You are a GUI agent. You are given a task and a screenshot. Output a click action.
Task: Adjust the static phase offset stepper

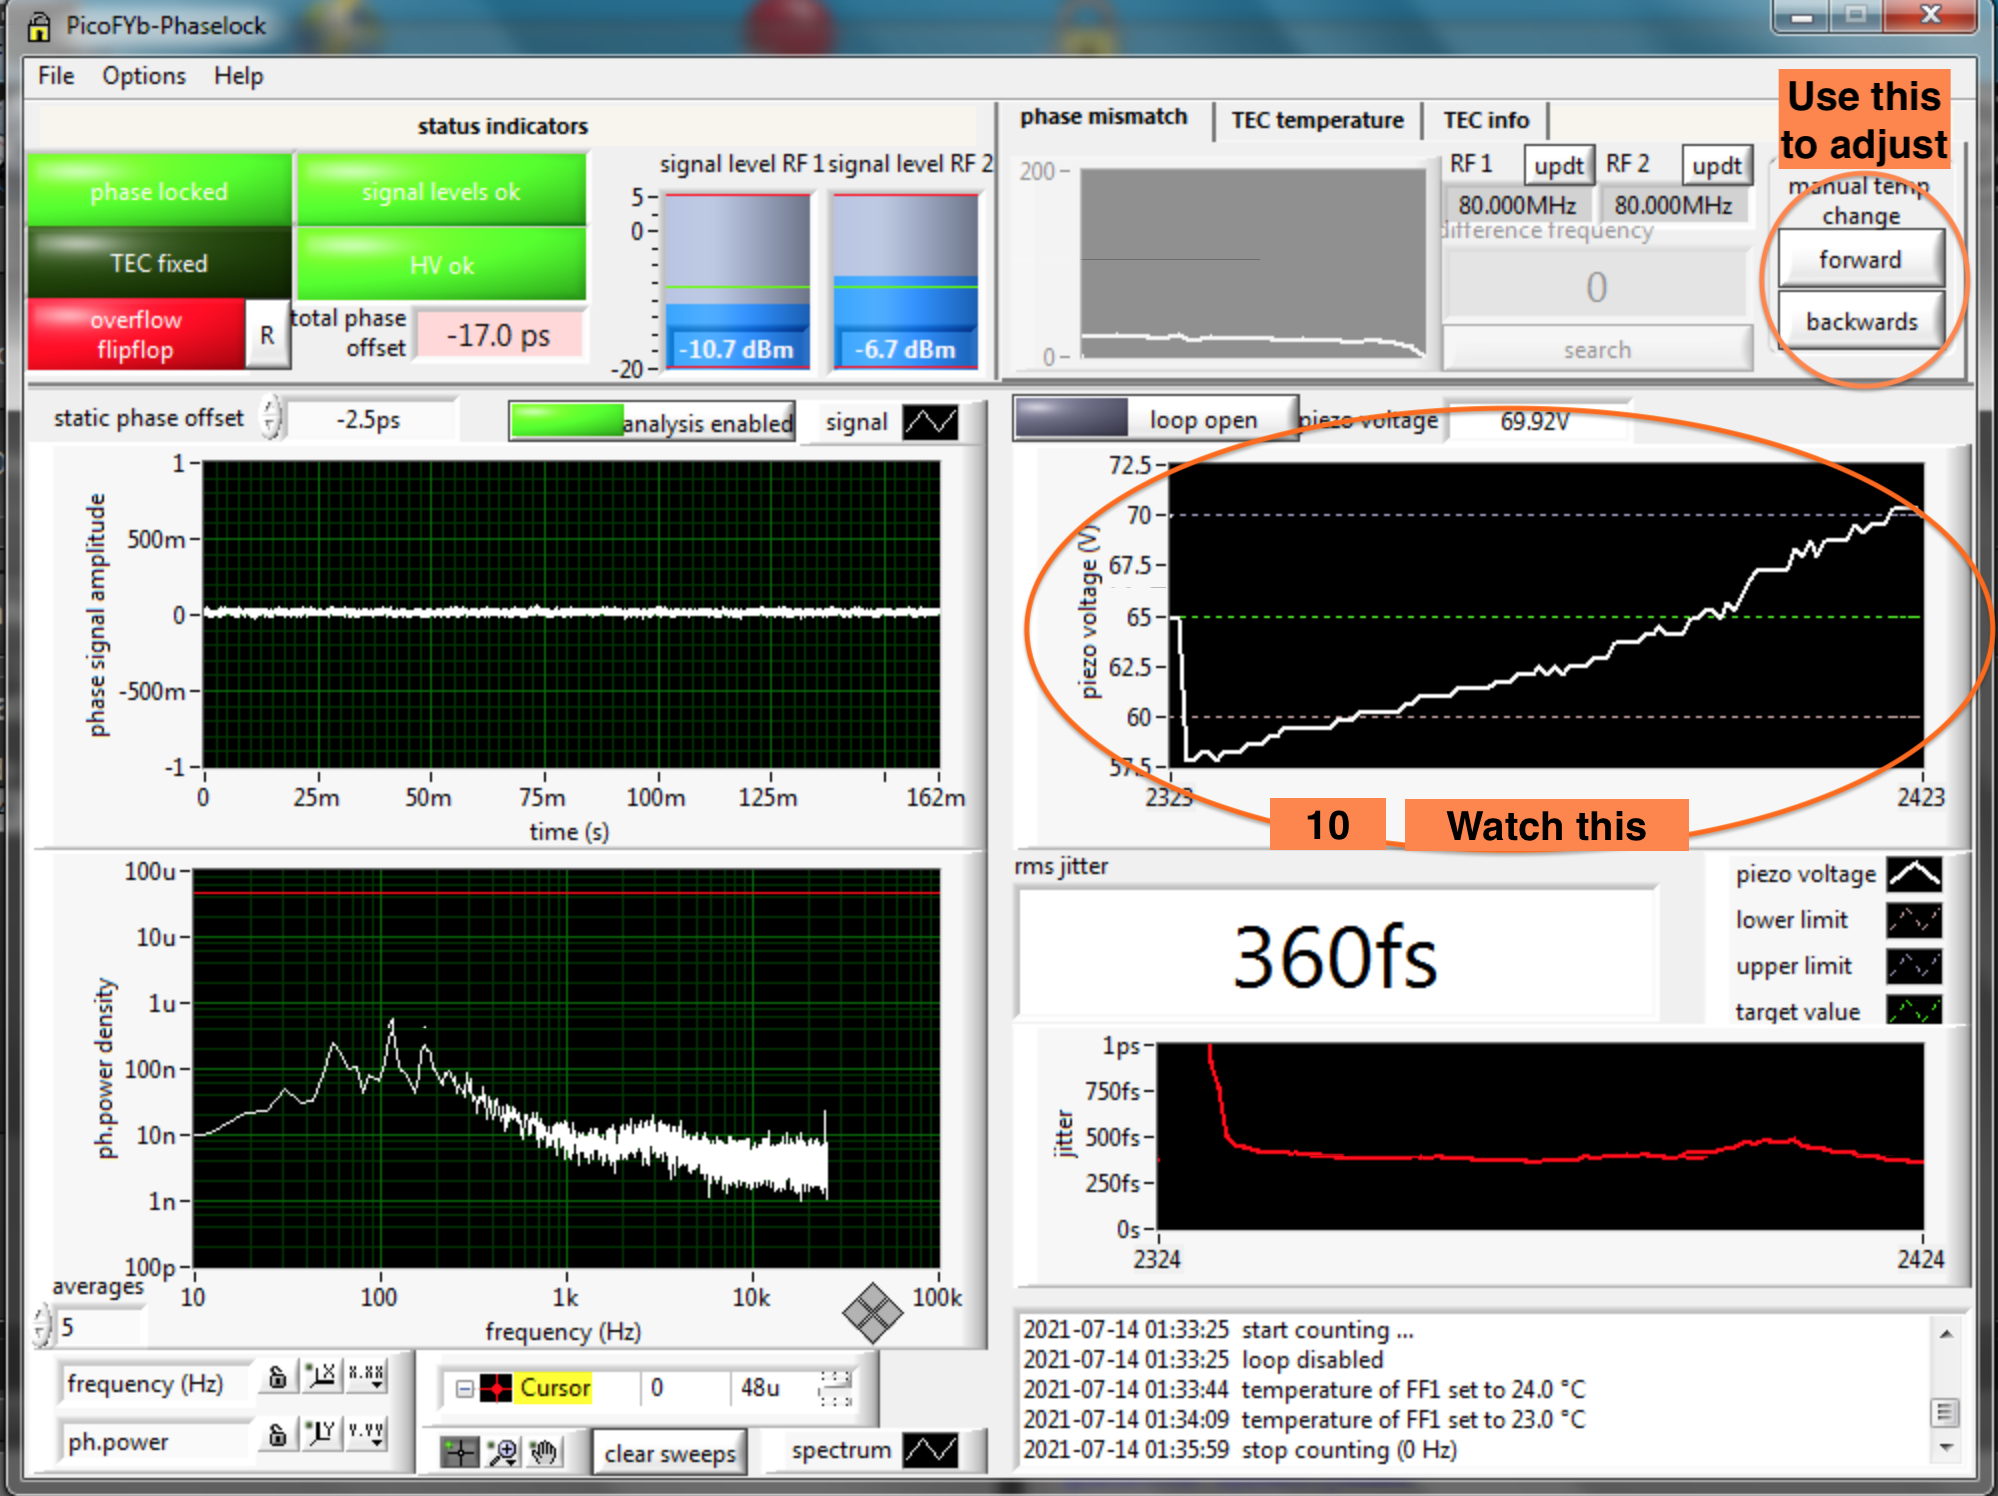[x=271, y=418]
